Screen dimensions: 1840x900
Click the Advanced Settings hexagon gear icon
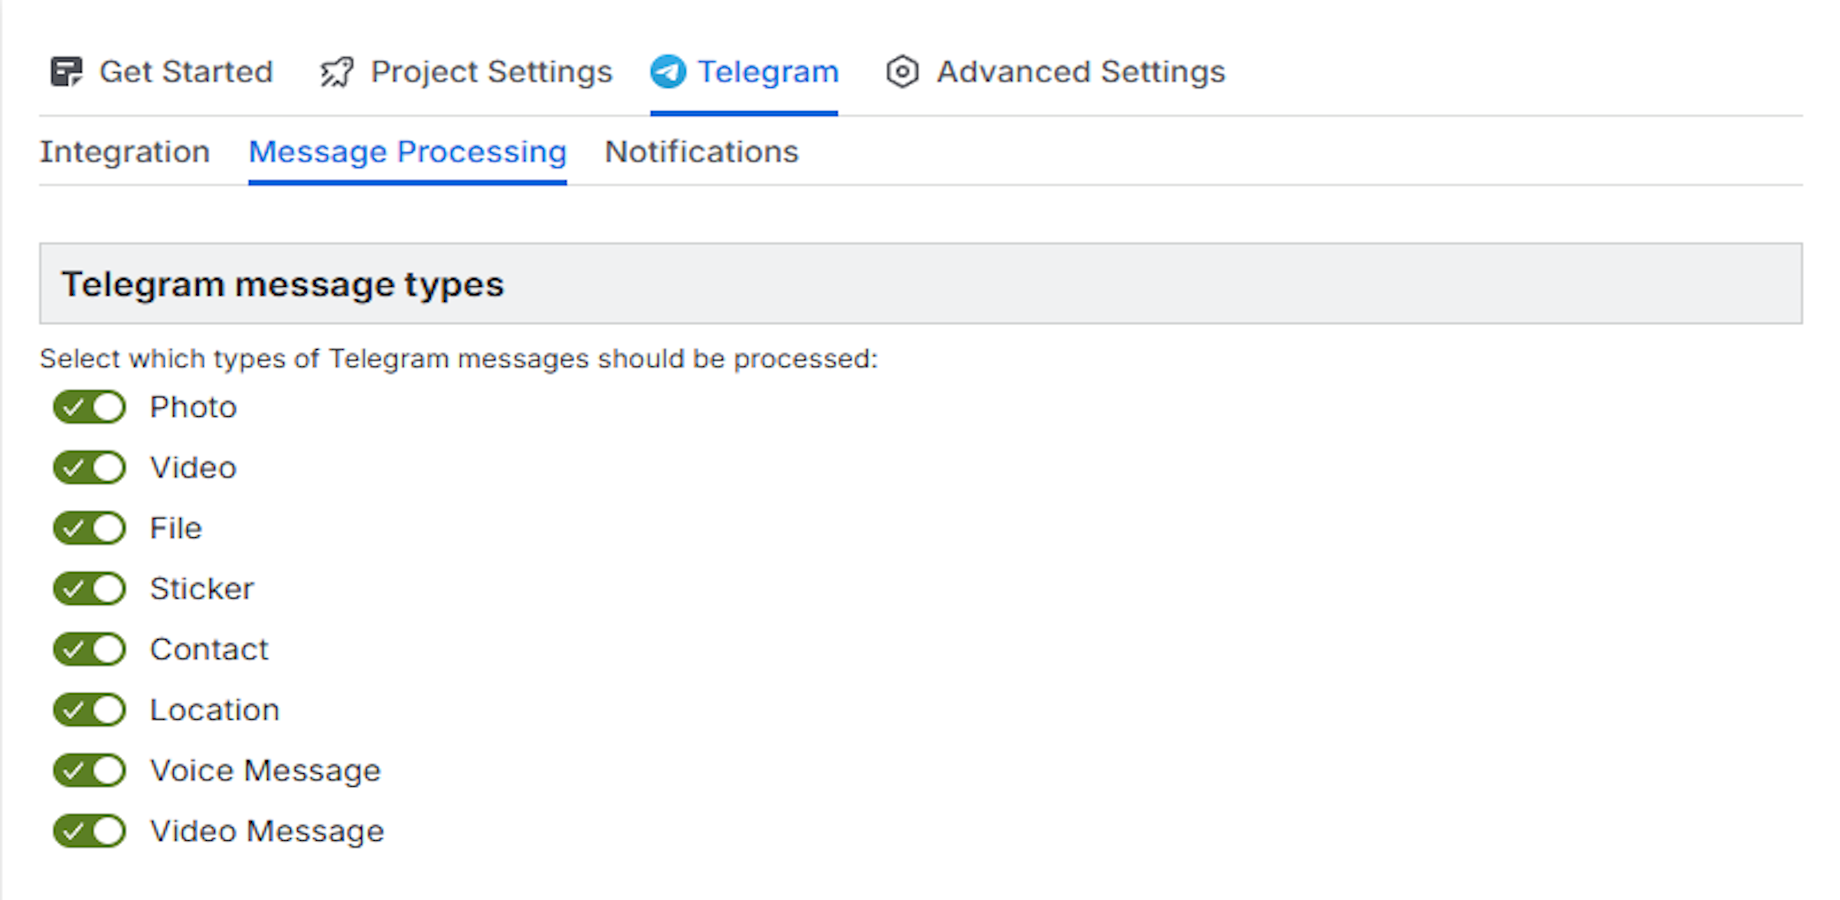pos(902,72)
